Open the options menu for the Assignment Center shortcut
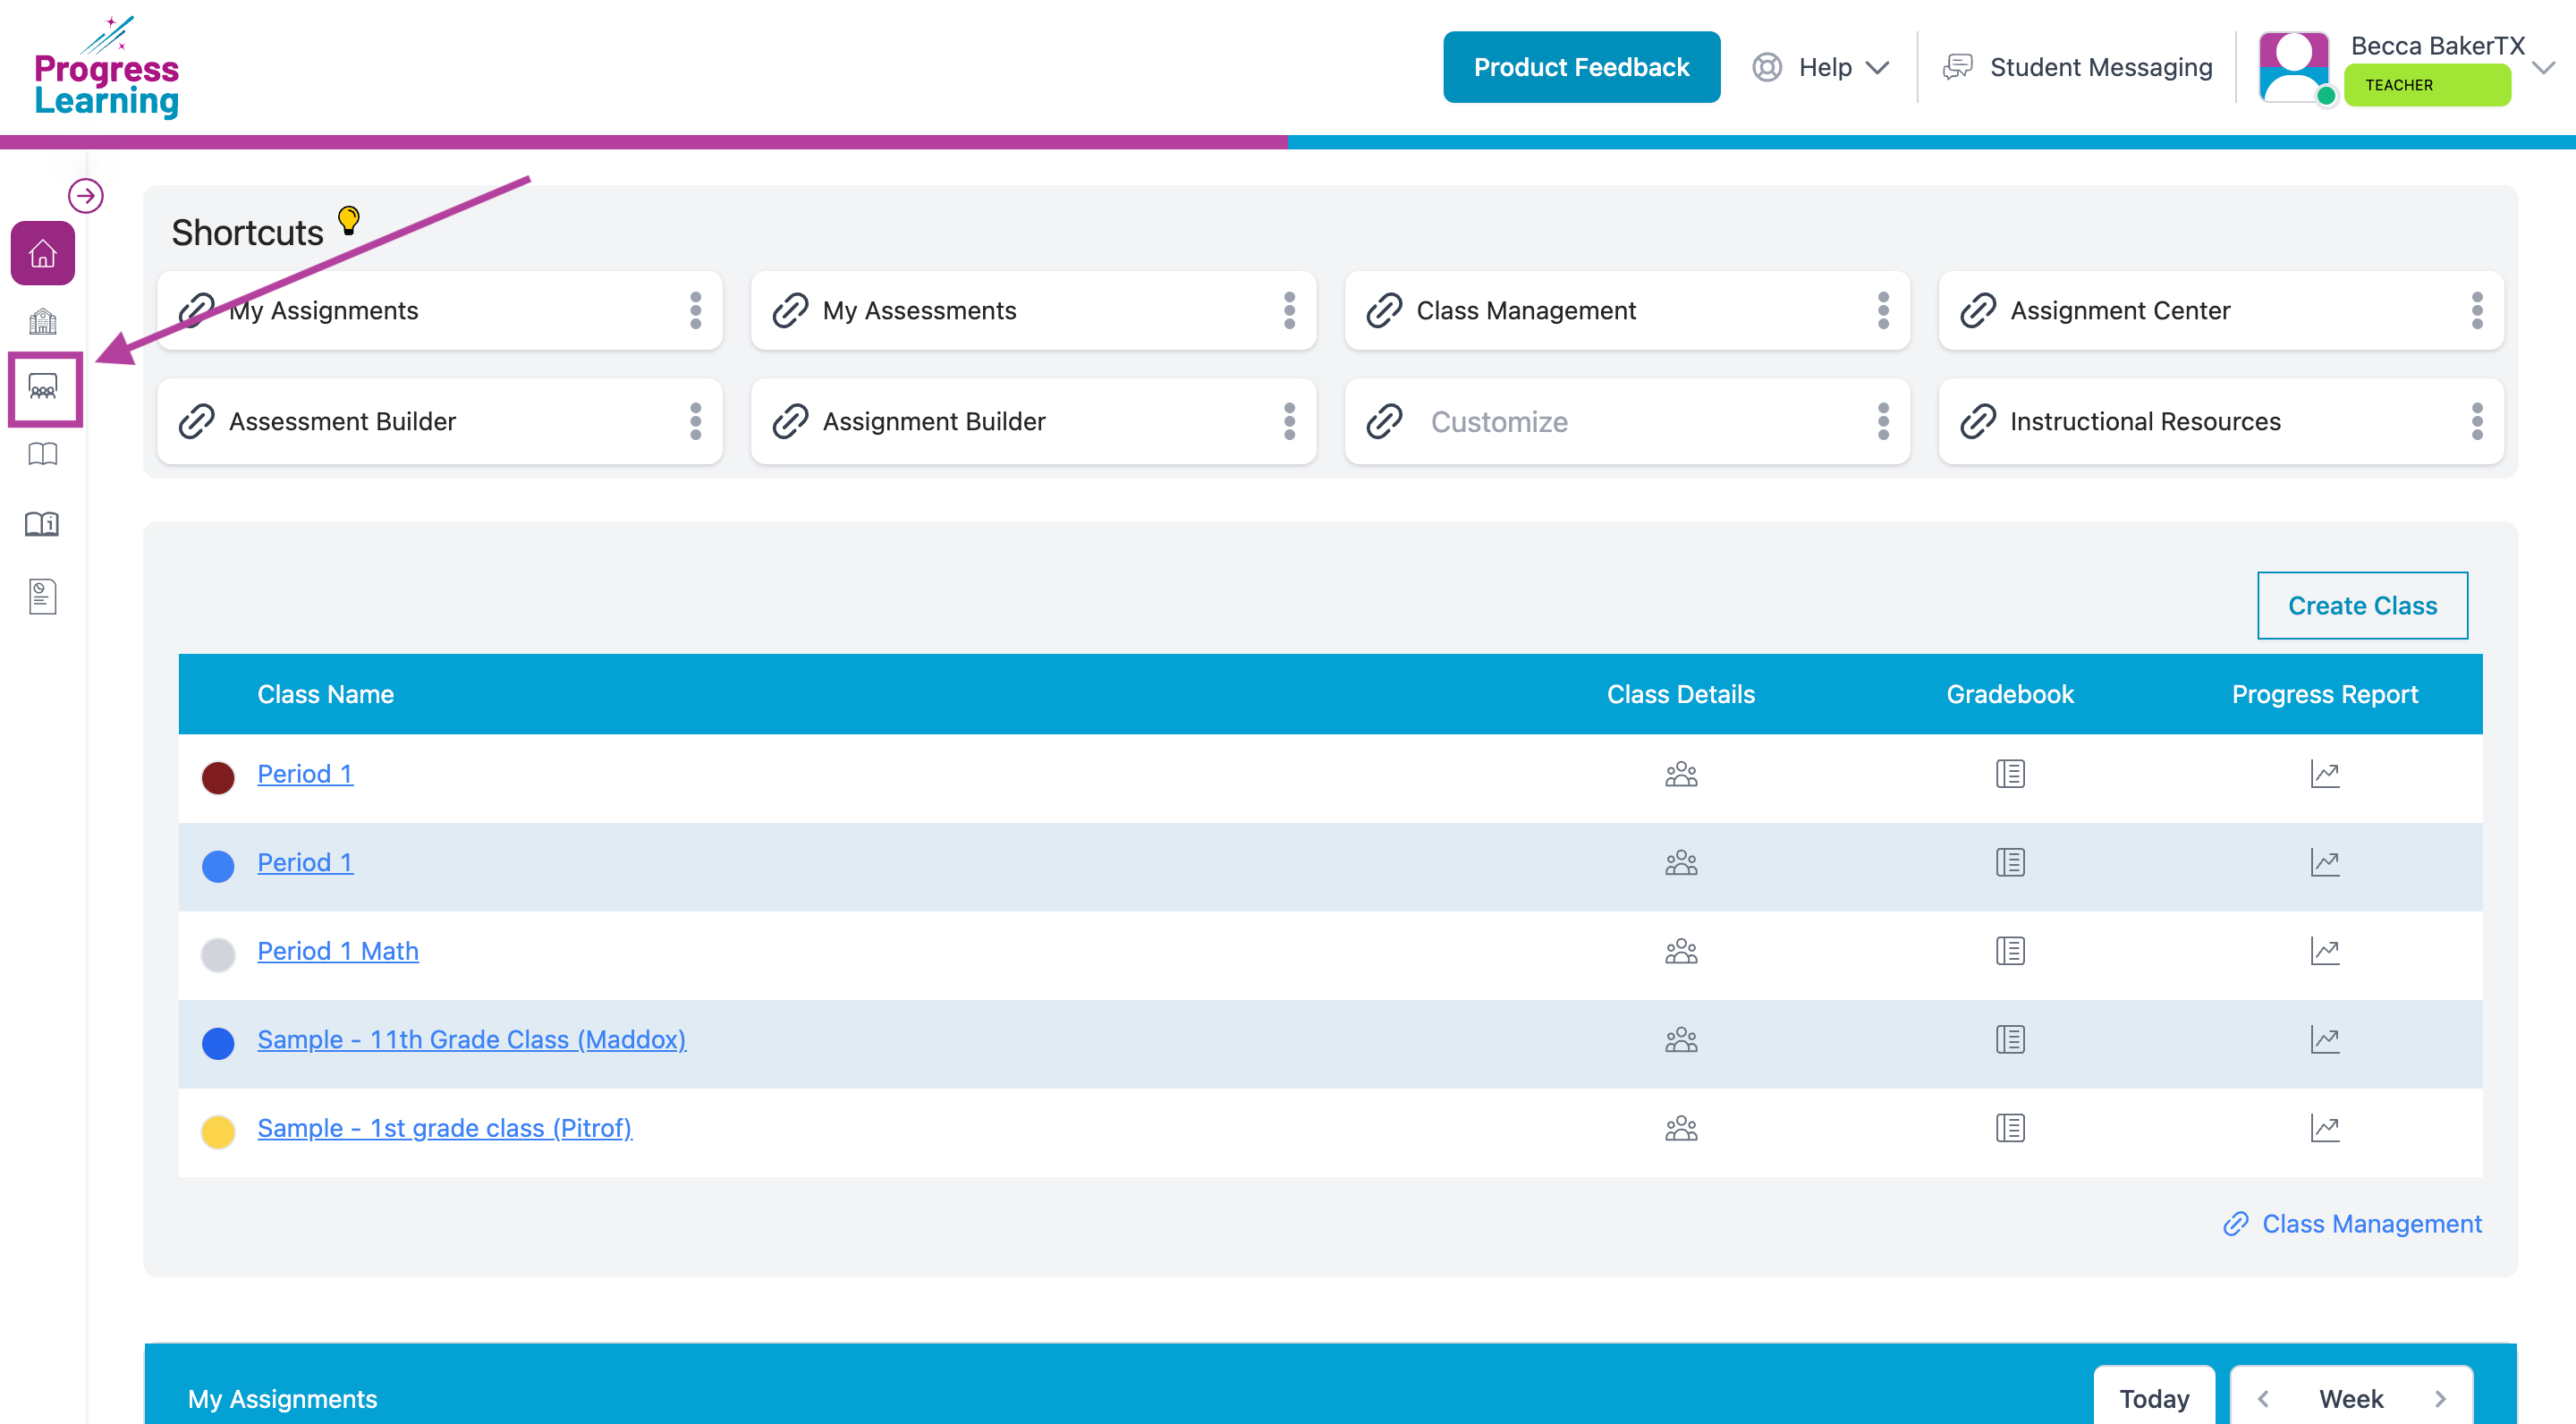2576x1424 pixels. 2478,311
